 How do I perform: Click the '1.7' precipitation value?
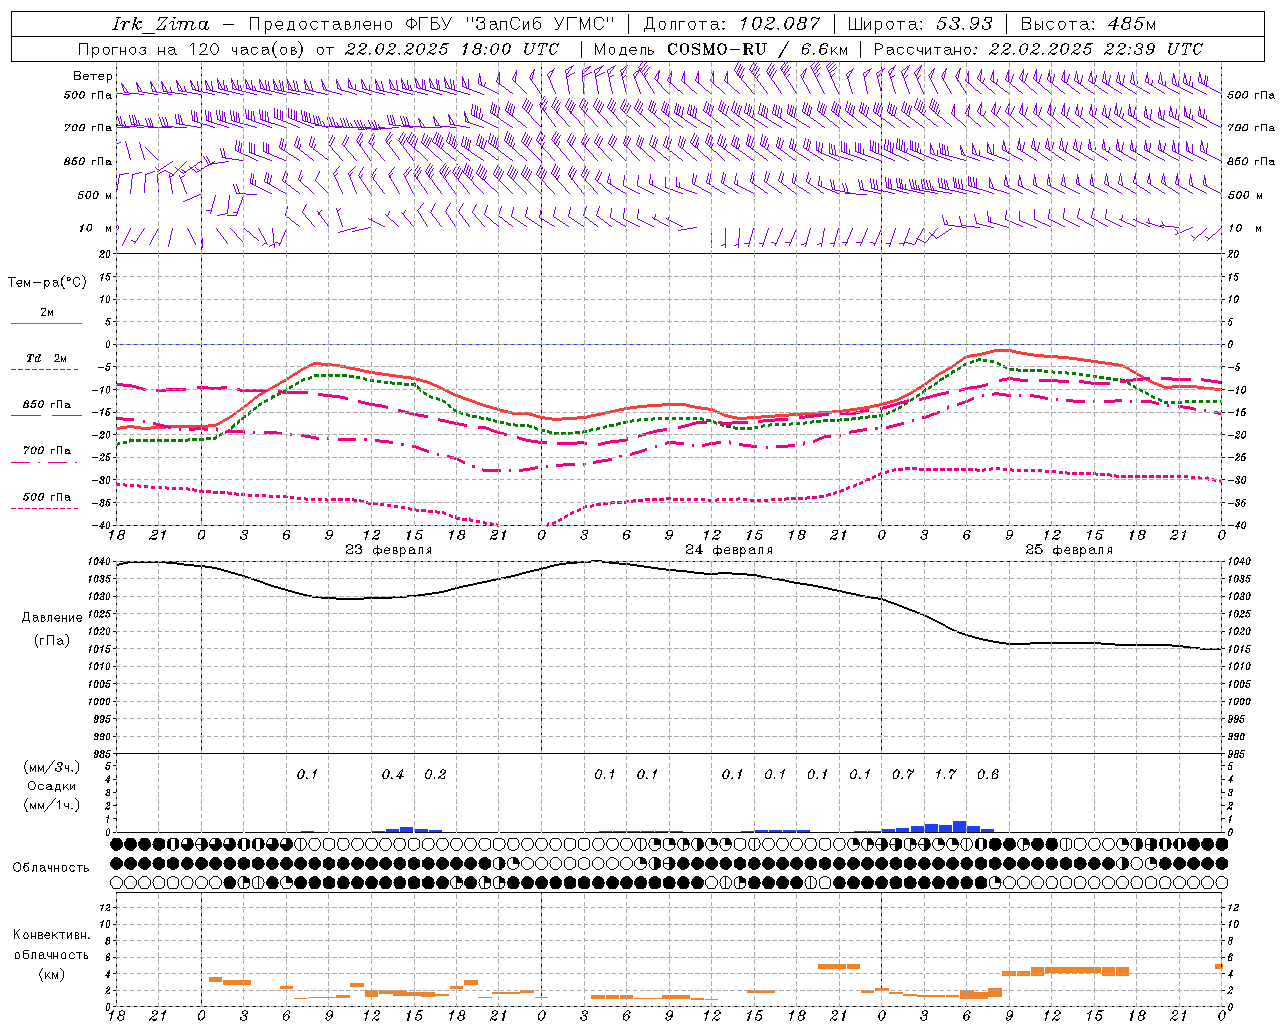pos(945,774)
